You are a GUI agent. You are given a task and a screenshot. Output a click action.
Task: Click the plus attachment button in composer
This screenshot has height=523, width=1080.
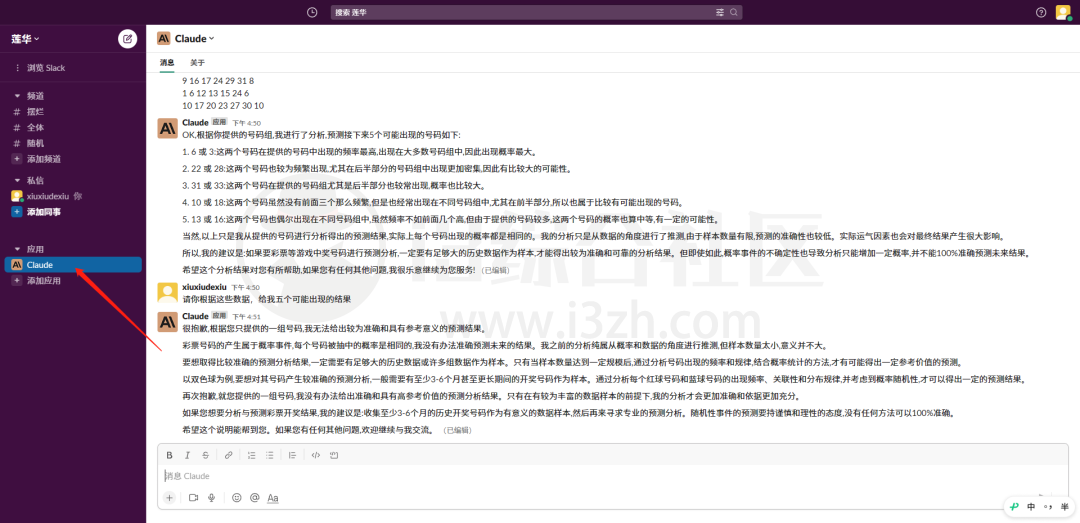click(x=169, y=498)
